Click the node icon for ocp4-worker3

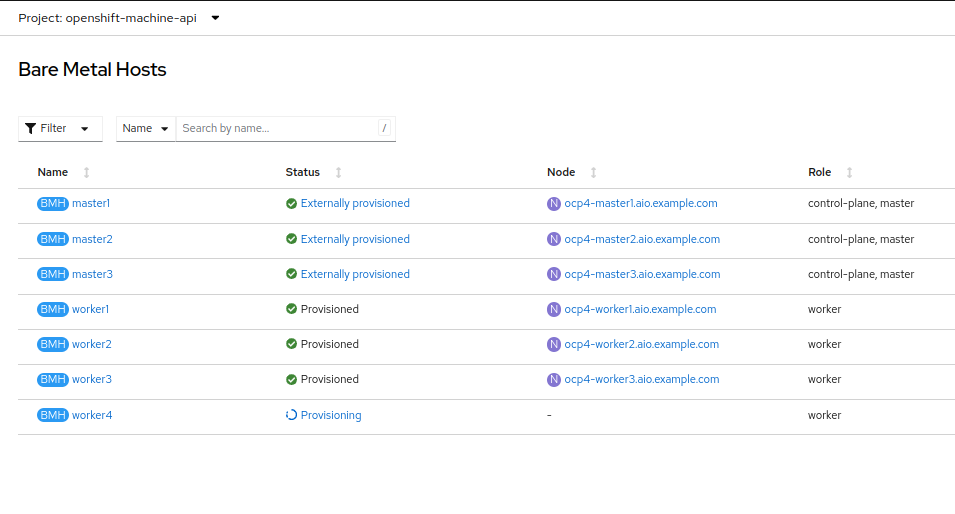point(554,380)
